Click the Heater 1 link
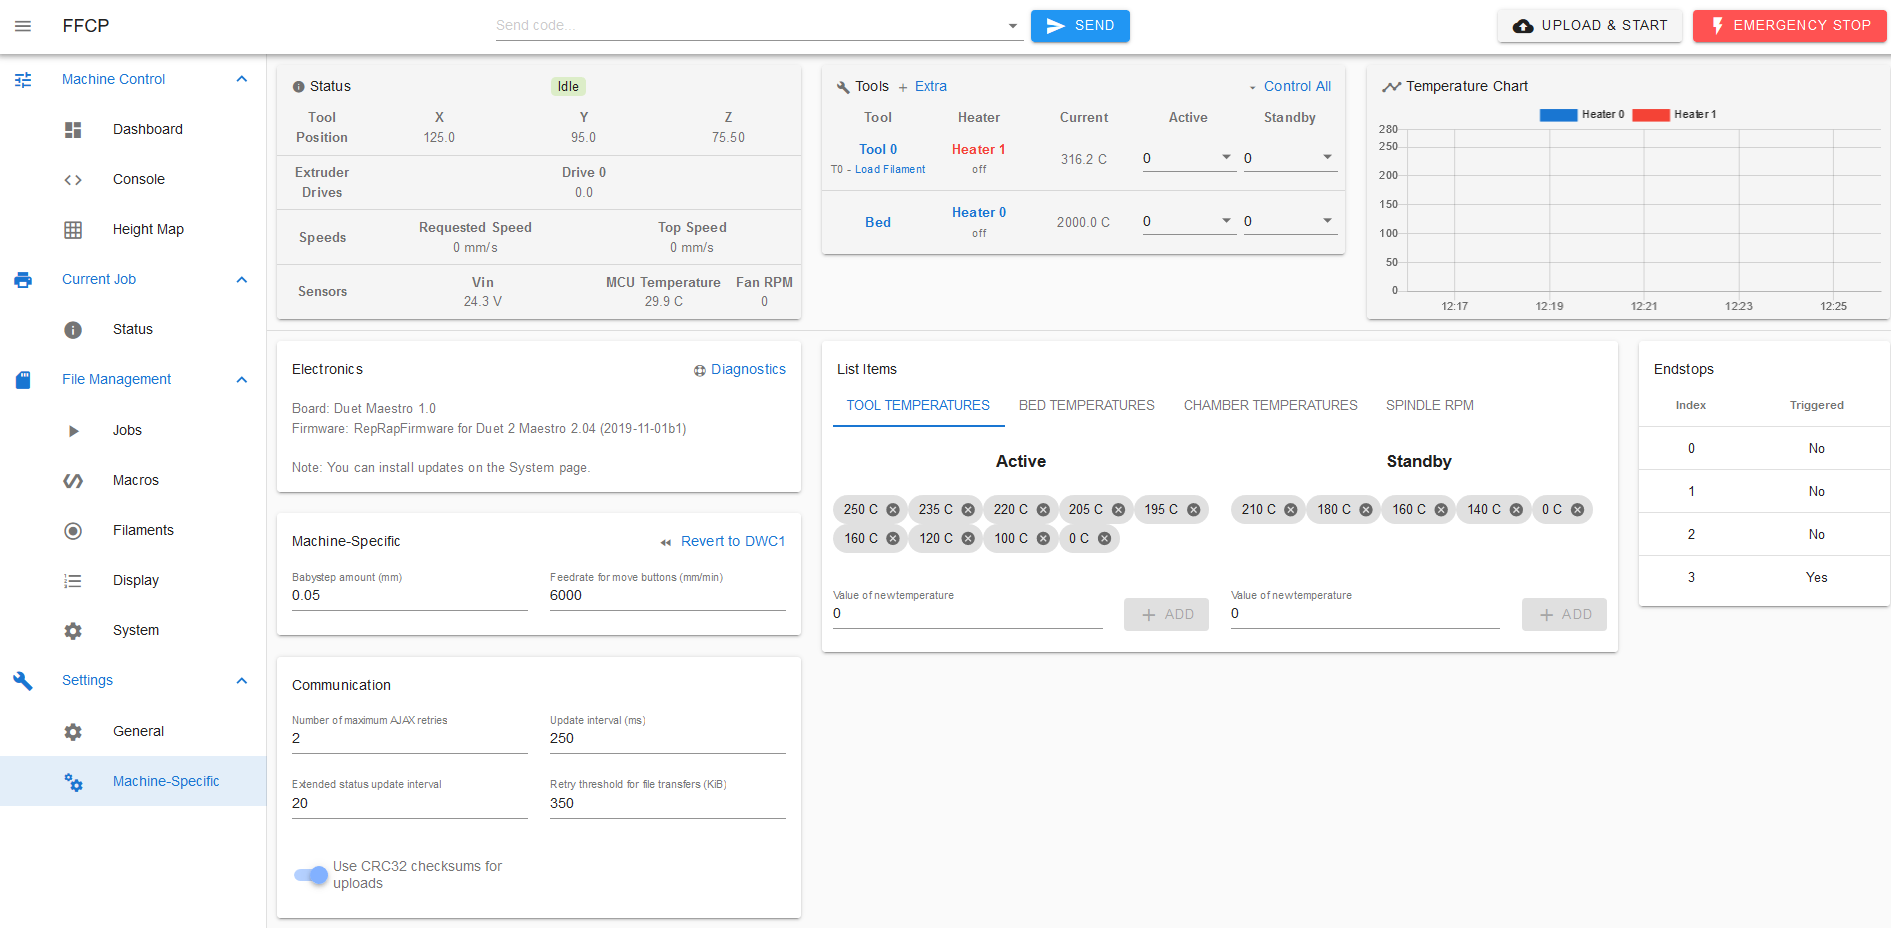Viewport: 1891px width, 928px height. 978,150
